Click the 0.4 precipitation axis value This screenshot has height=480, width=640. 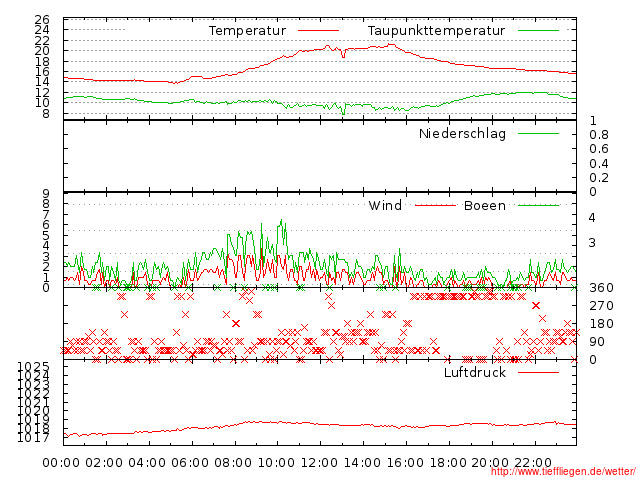tap(599, 164)
